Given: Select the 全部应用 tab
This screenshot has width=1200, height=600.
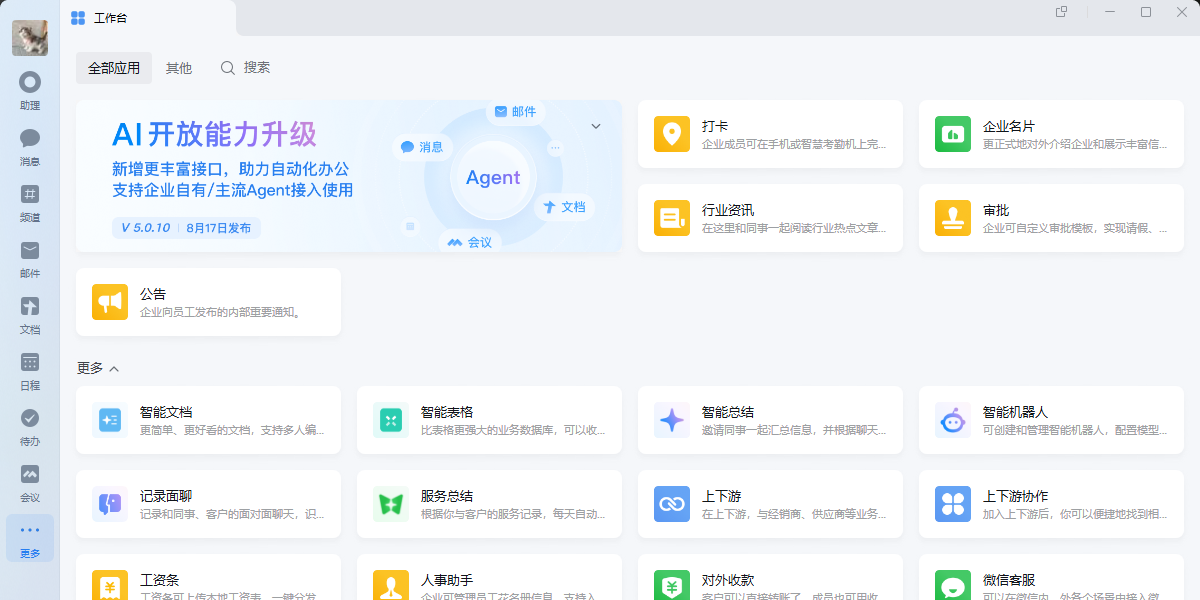Looking at the screenshot, I should pos(114,68).
